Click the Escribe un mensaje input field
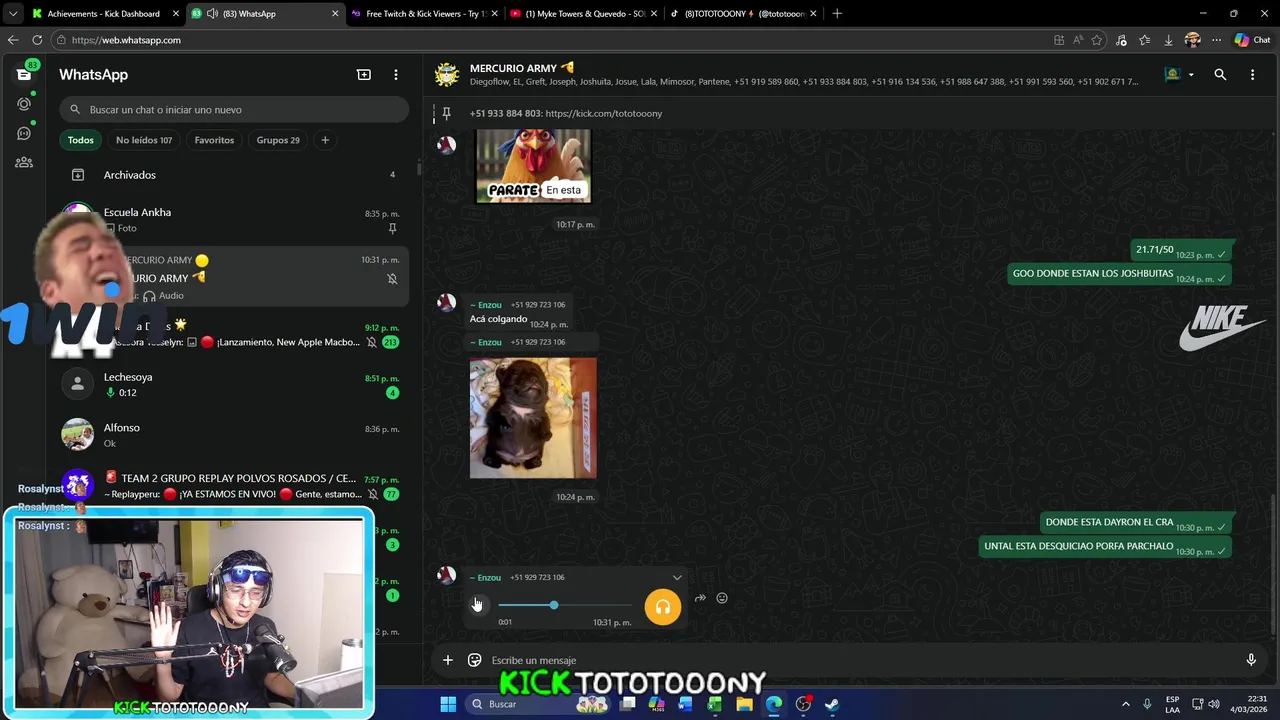This screenshot has width=1280, height=720. pyautogui.click(x=860, y=660)
